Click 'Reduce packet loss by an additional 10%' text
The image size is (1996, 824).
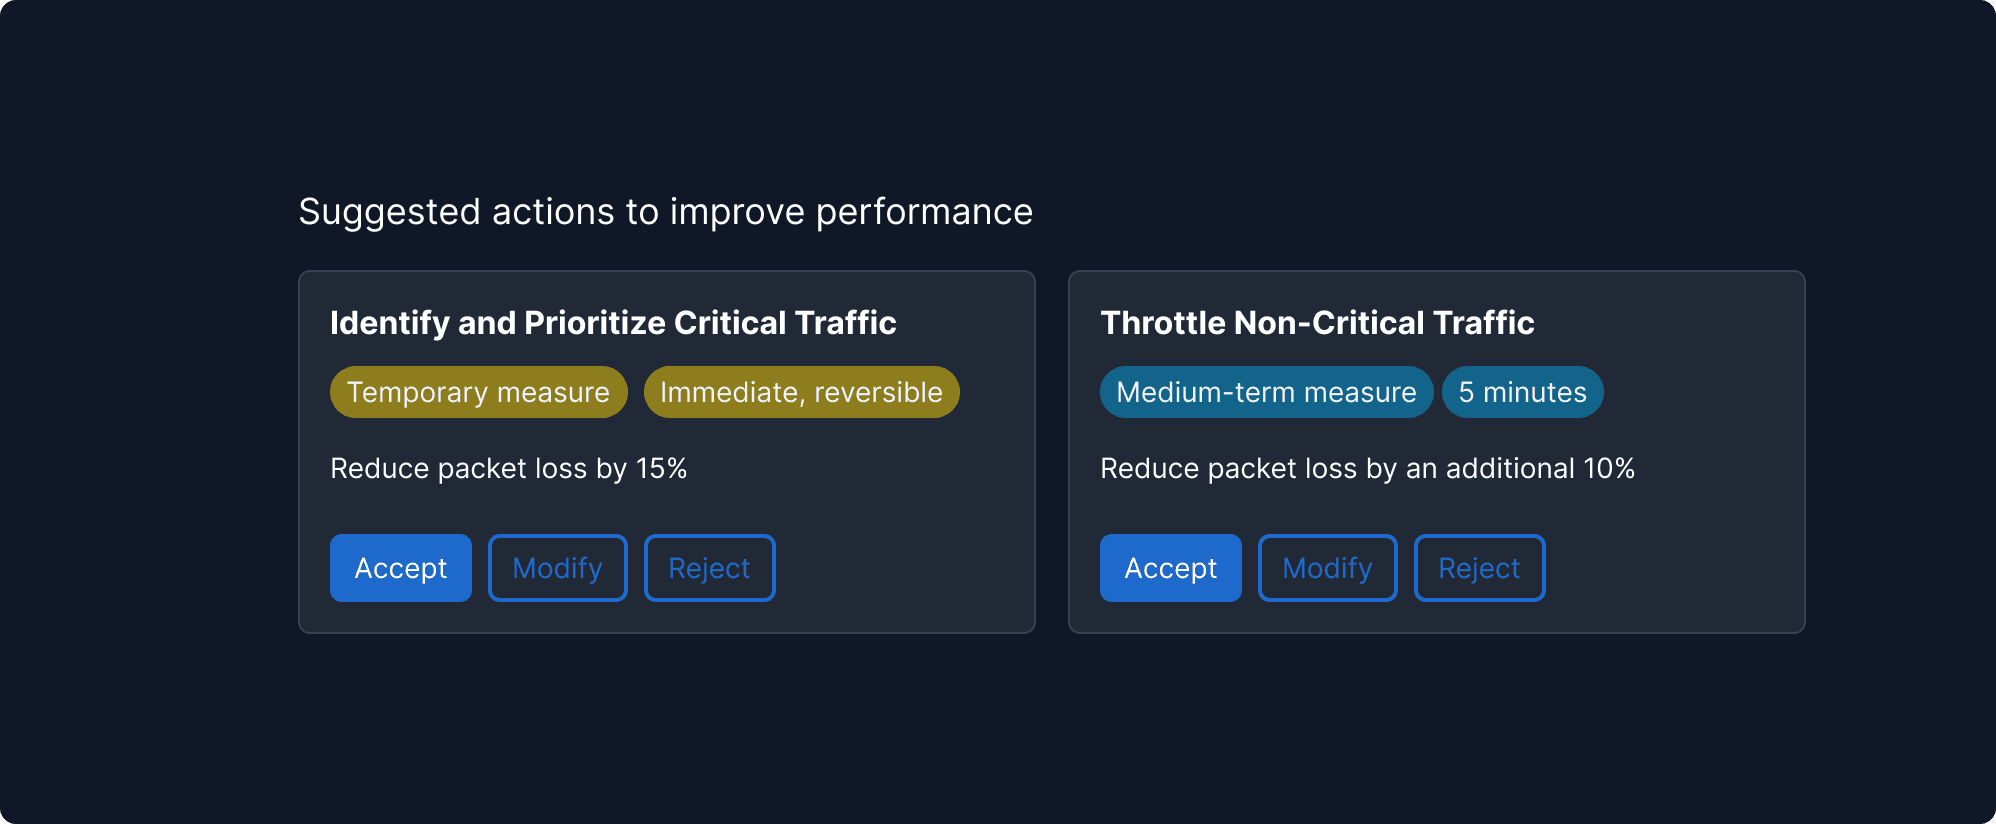[x=1367, y=467]
